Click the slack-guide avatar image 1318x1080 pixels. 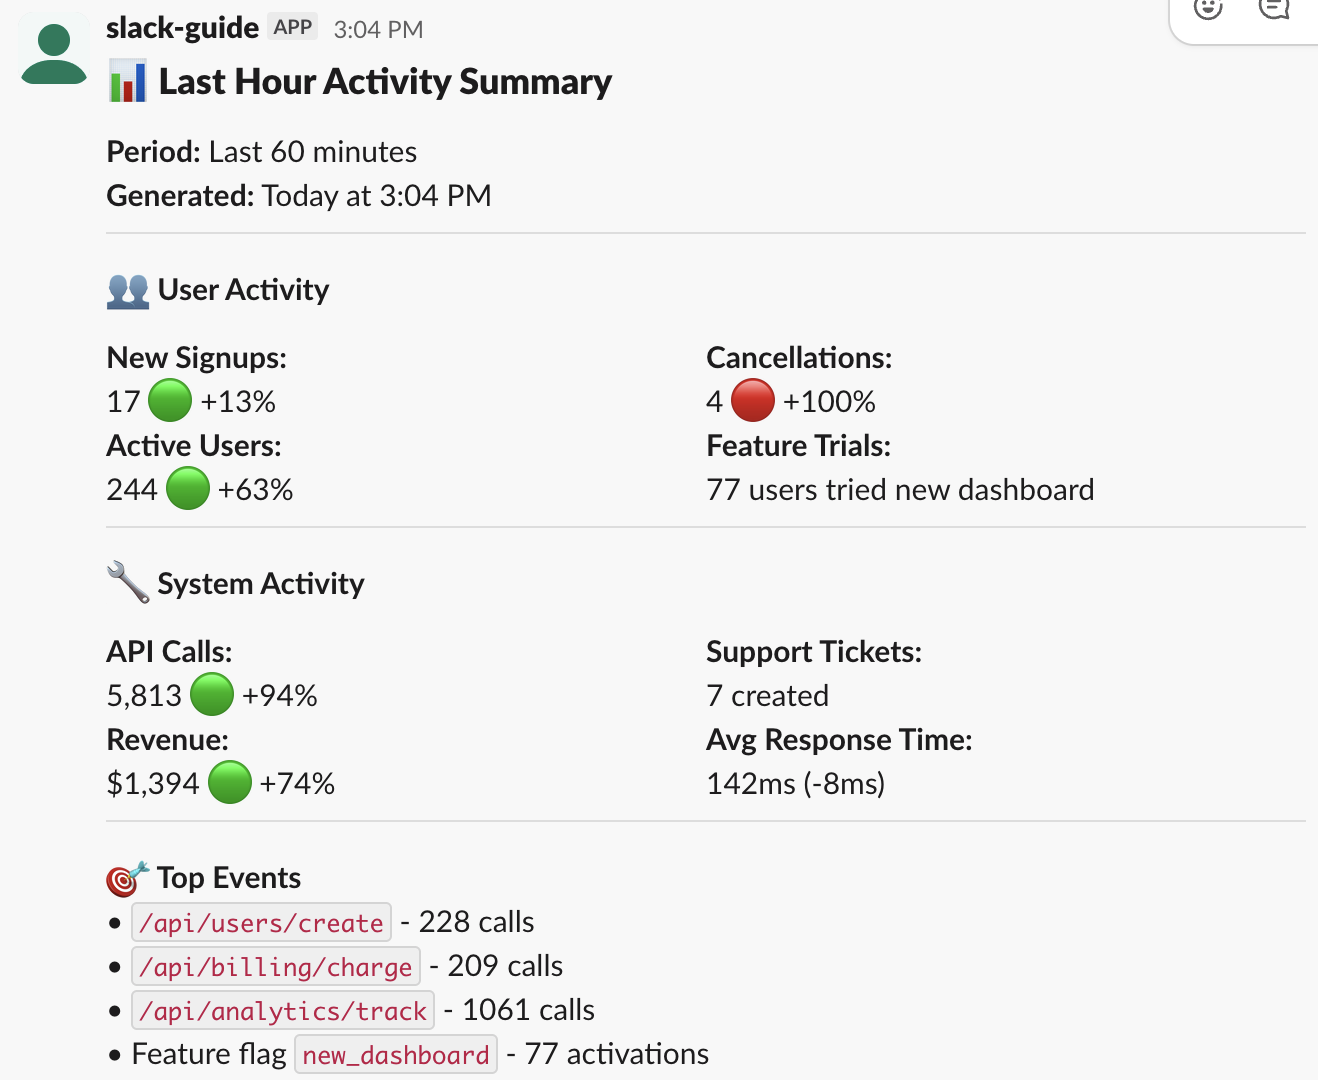point(53,51)
